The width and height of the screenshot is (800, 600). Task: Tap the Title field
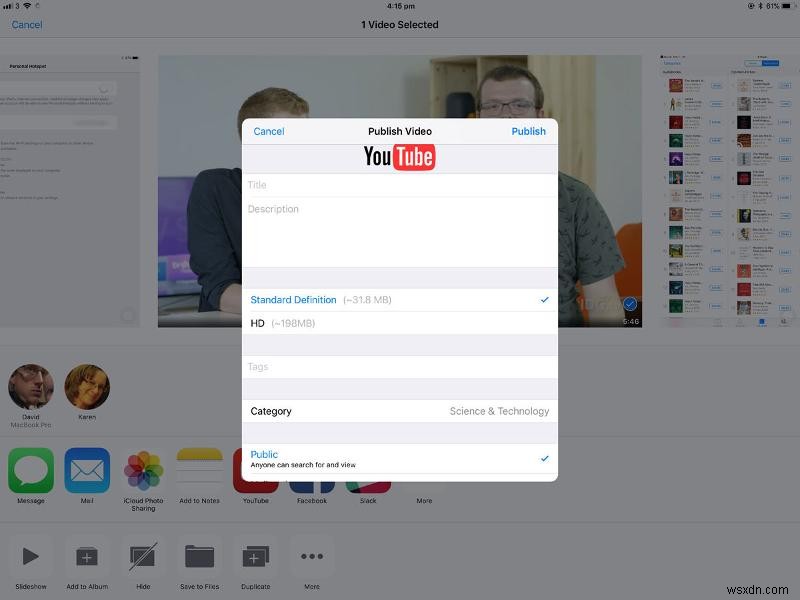400,184
